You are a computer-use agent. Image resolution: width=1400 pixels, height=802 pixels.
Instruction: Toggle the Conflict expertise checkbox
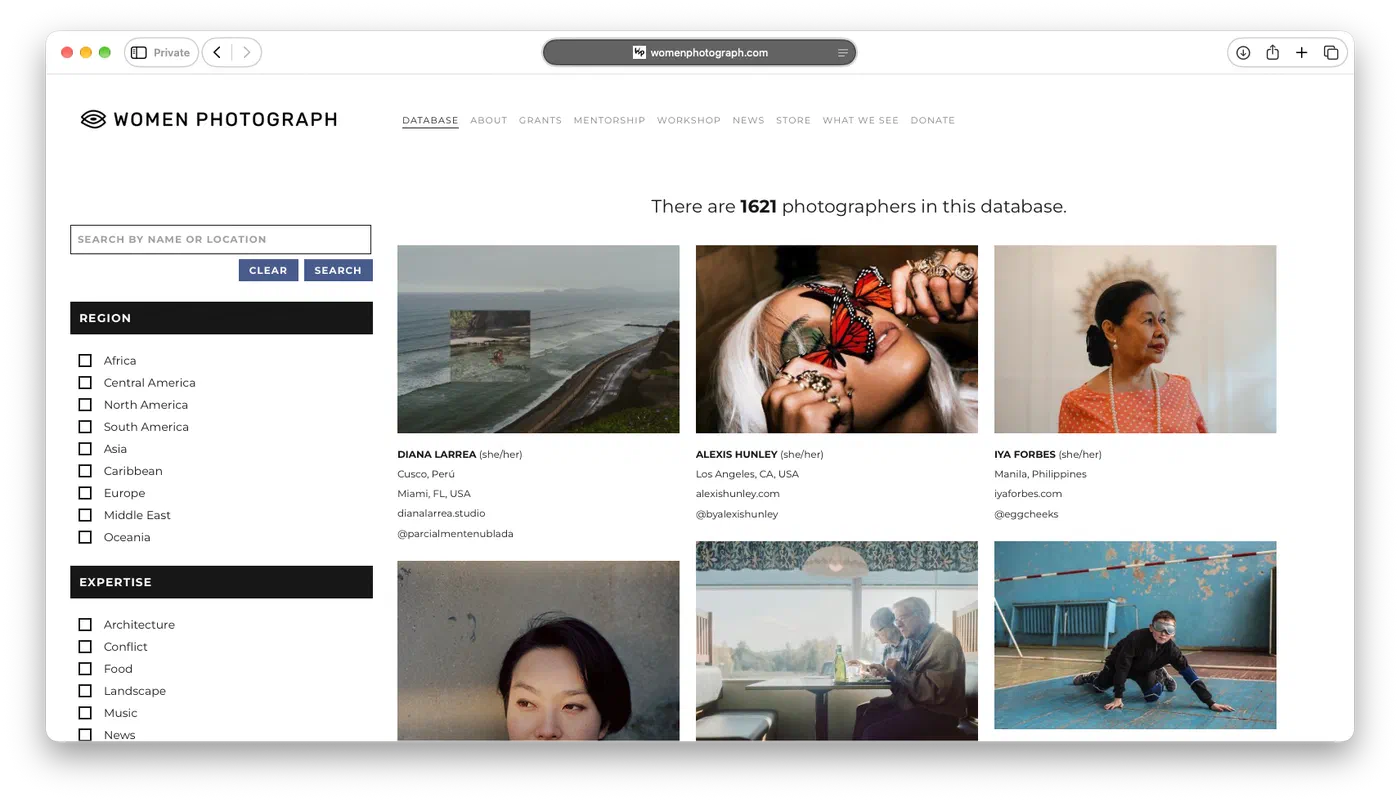pyautogui.click(x=85, y=647)
